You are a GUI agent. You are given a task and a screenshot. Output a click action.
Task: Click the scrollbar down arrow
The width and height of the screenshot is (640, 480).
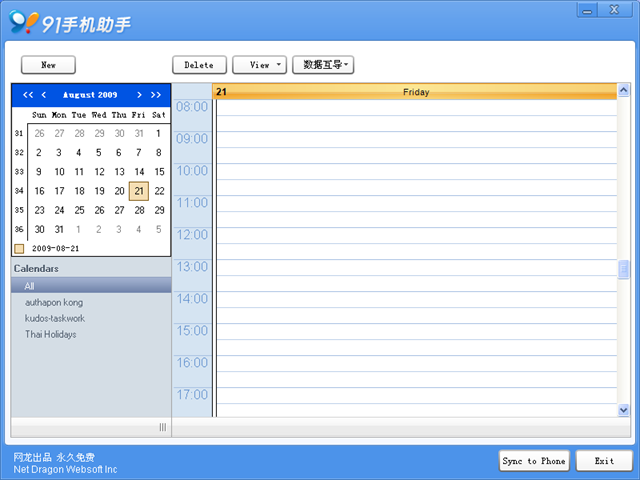pos(623,409)
